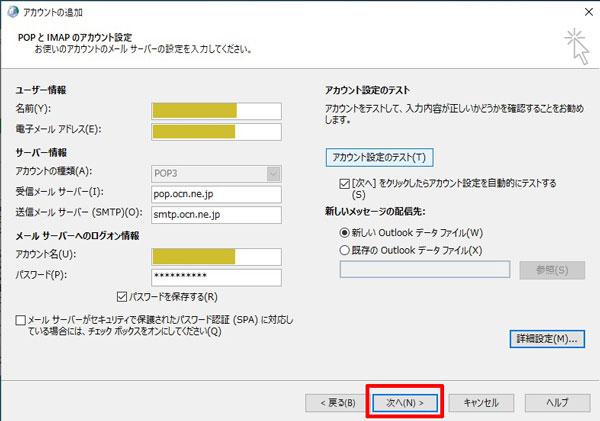Viewport: 600px width, 421px height.
Task: Click the ユーザー情報 section heading
Action: (x=41, y=90)
